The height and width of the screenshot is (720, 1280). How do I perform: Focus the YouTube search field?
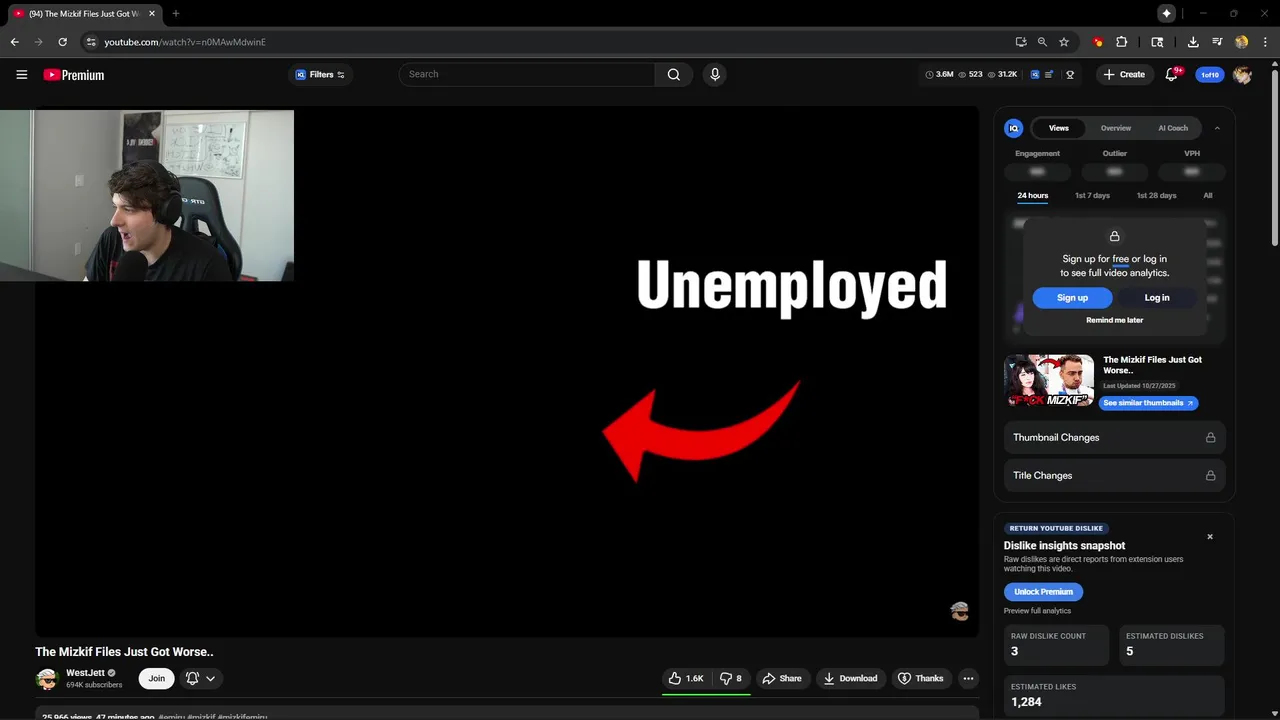(527, 74)
